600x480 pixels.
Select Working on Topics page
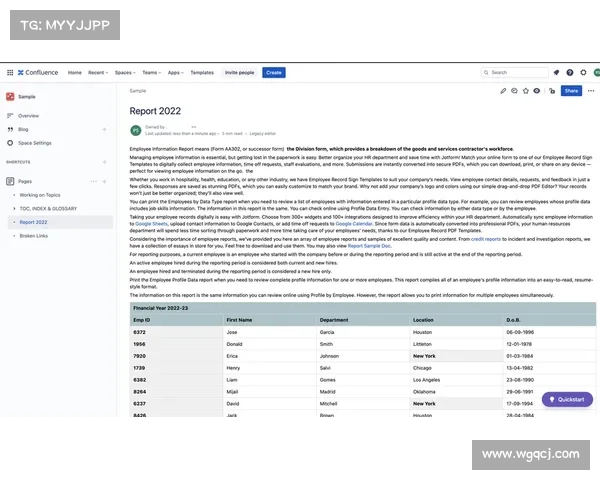click(x=40, y=195)
